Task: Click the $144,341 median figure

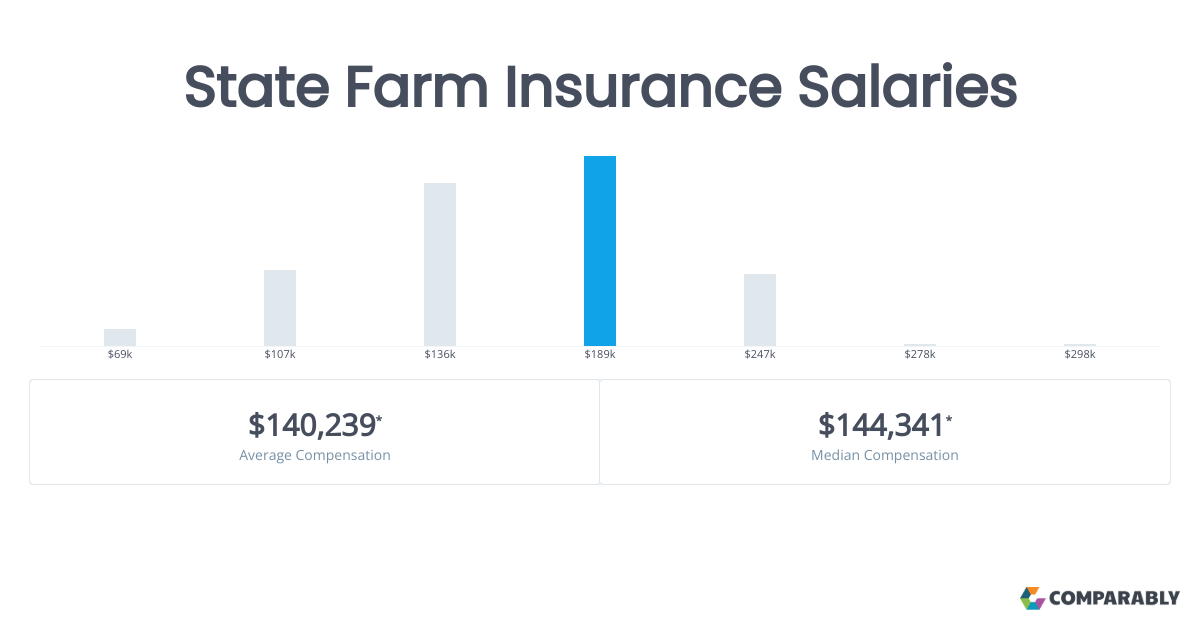Action: click(x=881, y=425)
